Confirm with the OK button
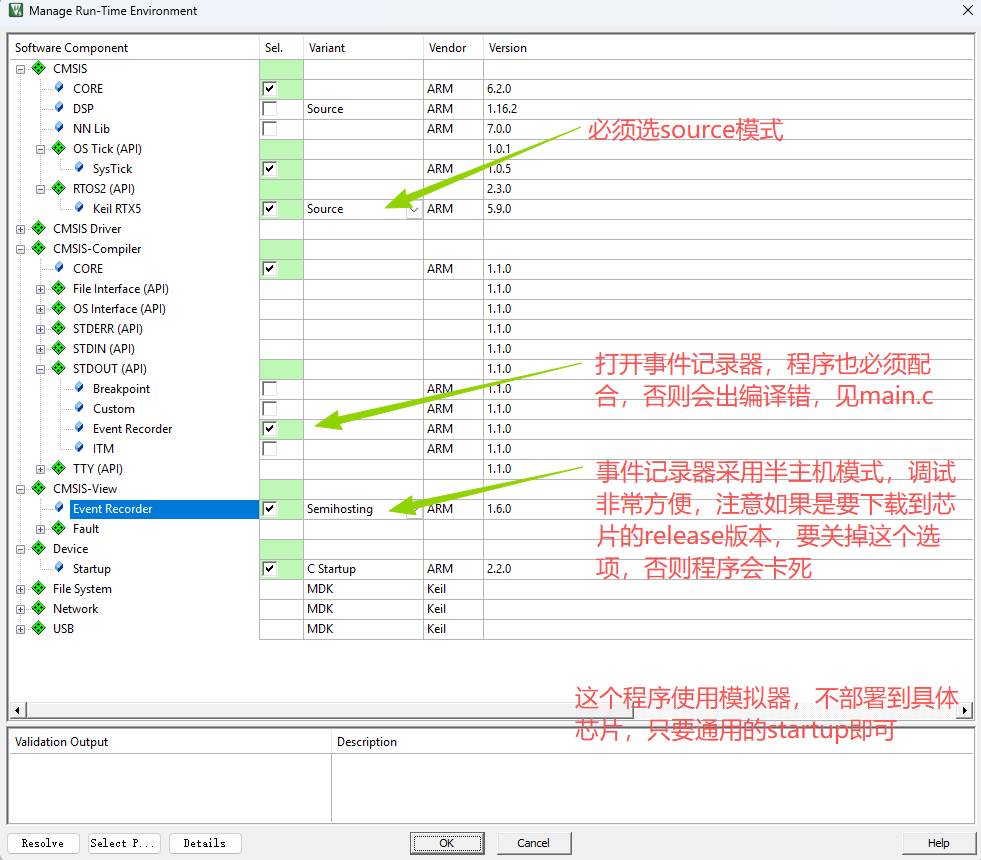Screen dimensions: 981x860 (x=447, y=843)
